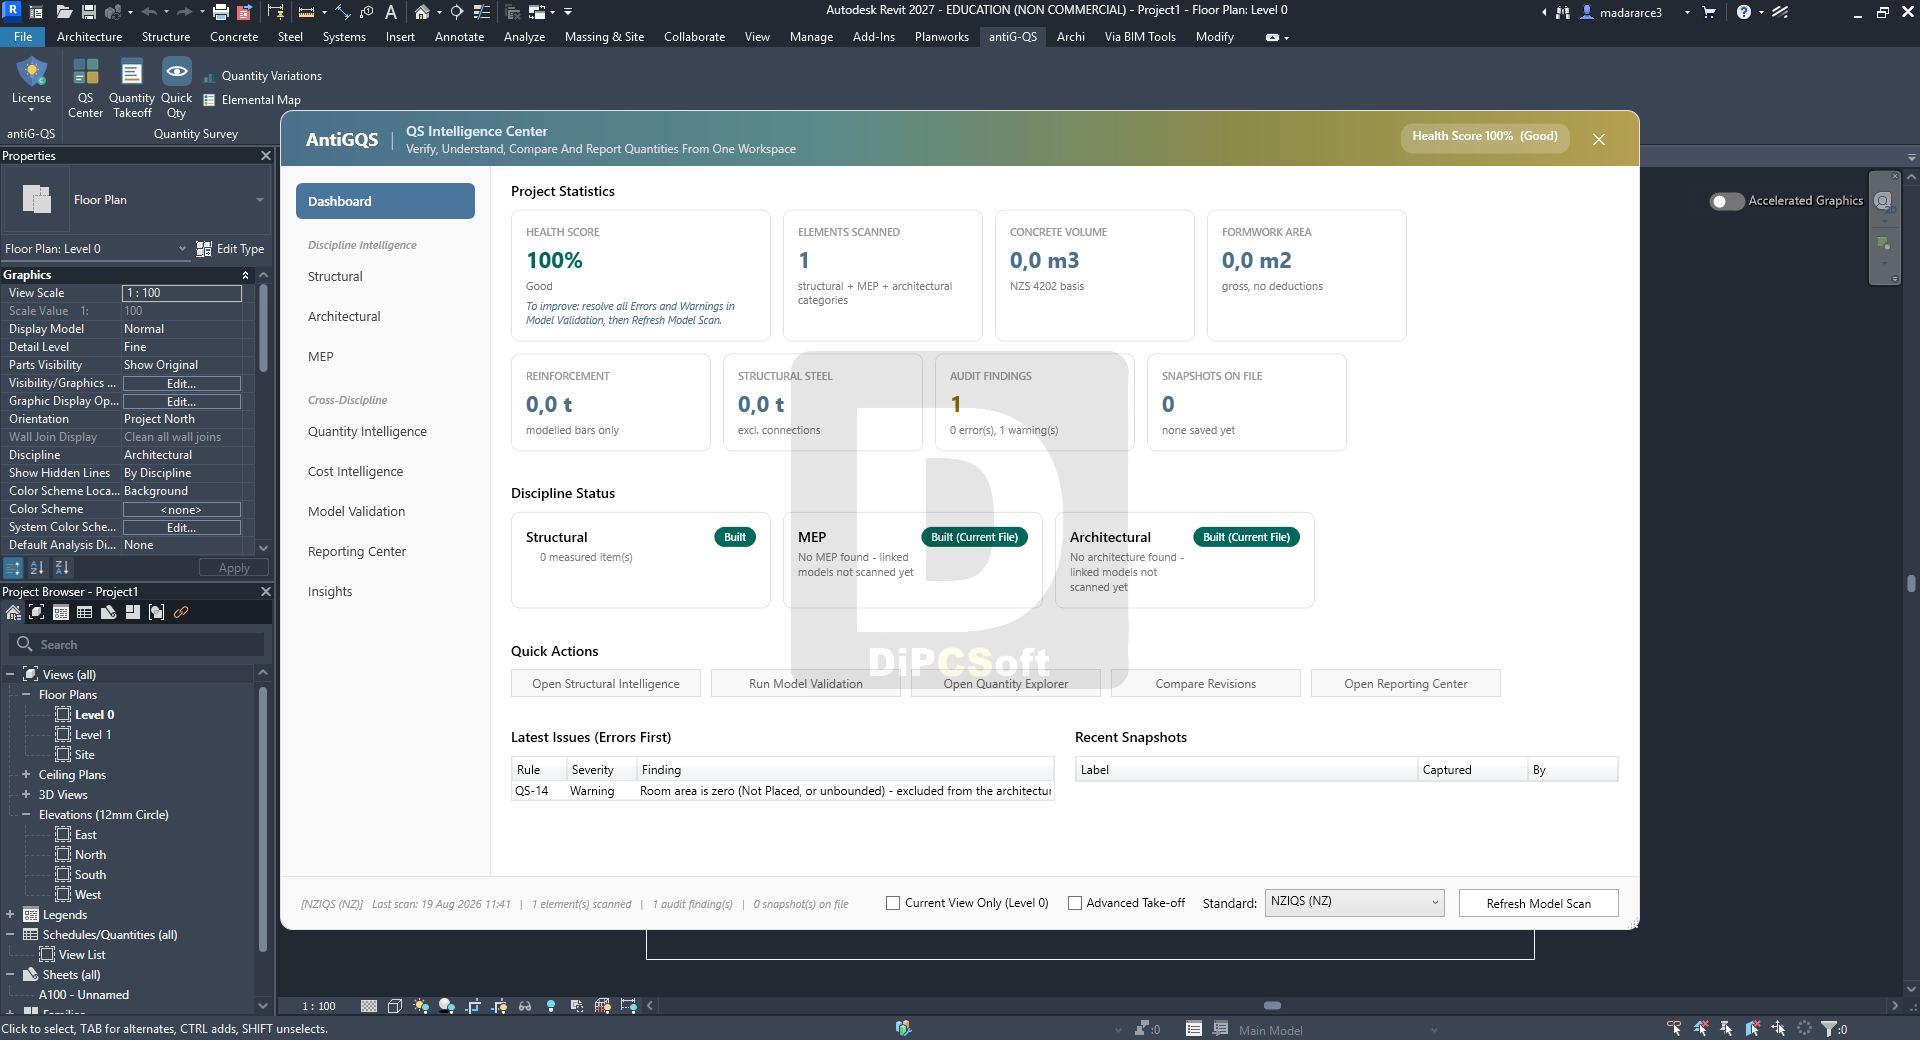Screen dimensions: 1920x1040
Task: Open the License ribbon button
Action: point(31,85)
